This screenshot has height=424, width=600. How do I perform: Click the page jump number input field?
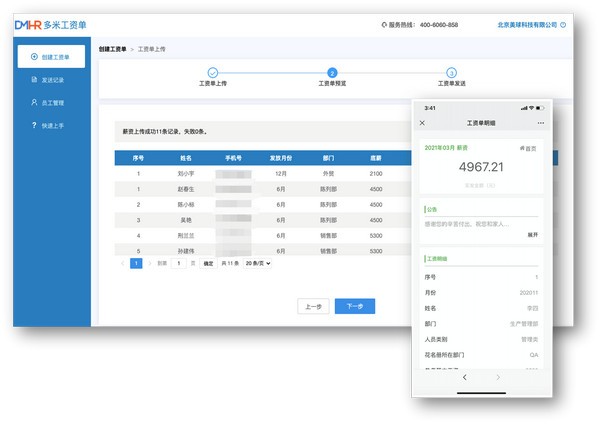(178, 263)
